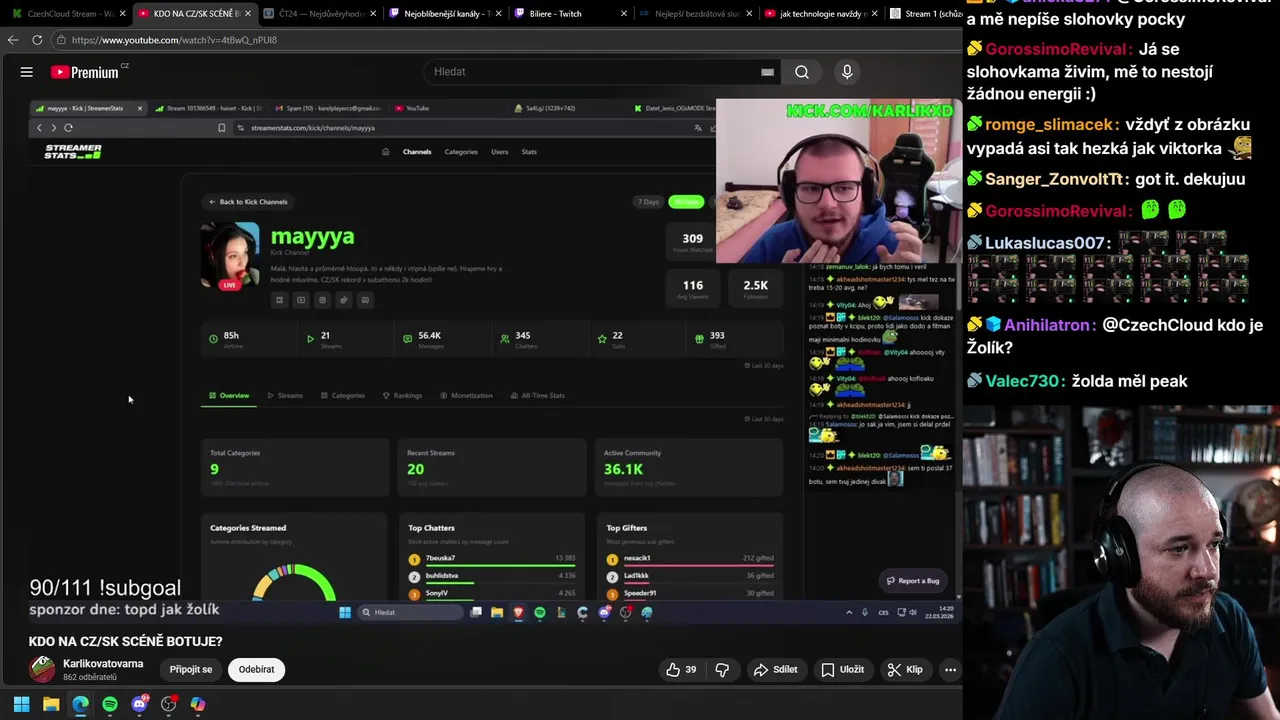Select the Monetization tab in StreamerStats
This screenshot has width=1280, height=720.
[x=466, y=396]
